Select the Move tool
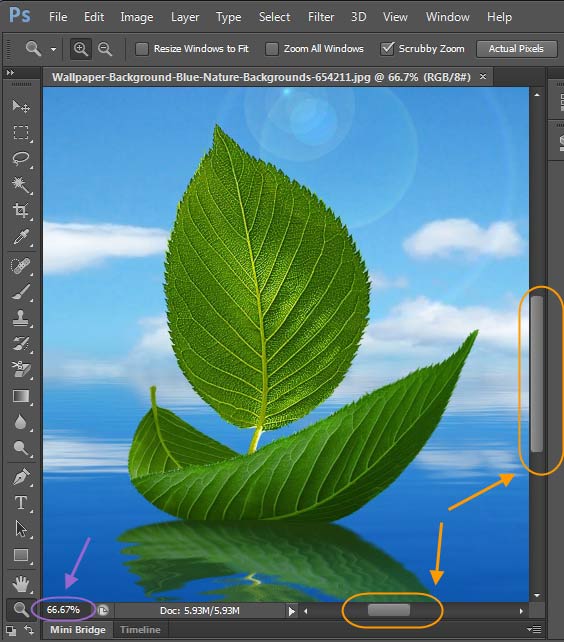Screen dimensions: 564x642 tap(20, 106)
